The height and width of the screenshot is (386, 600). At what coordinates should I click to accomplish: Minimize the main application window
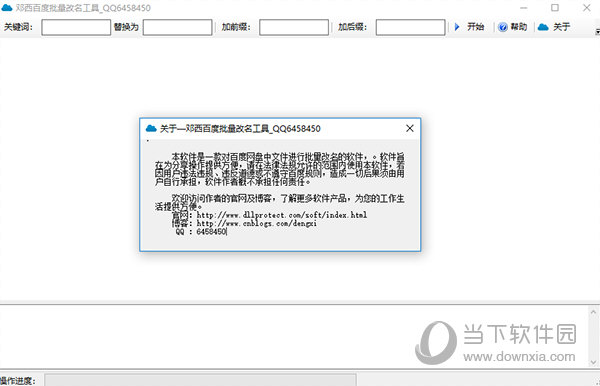click(523, 8)
